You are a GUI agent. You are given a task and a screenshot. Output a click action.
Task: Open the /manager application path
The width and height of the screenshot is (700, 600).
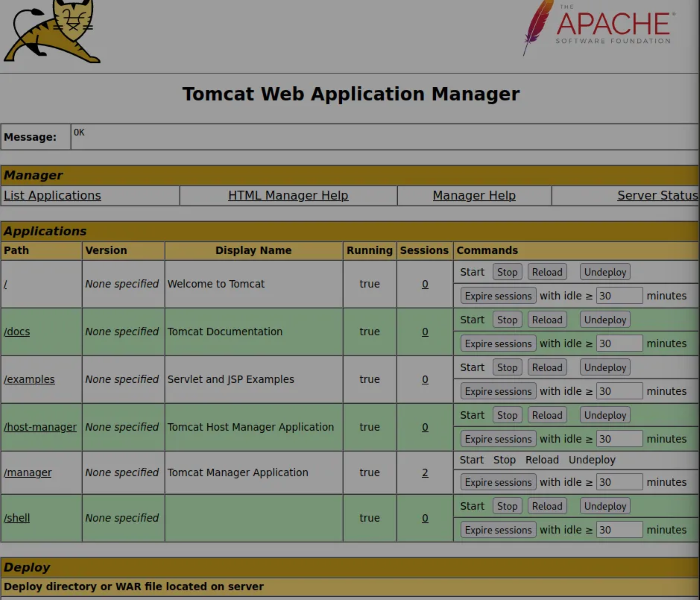pyautogui.click(x=28, y=472)
